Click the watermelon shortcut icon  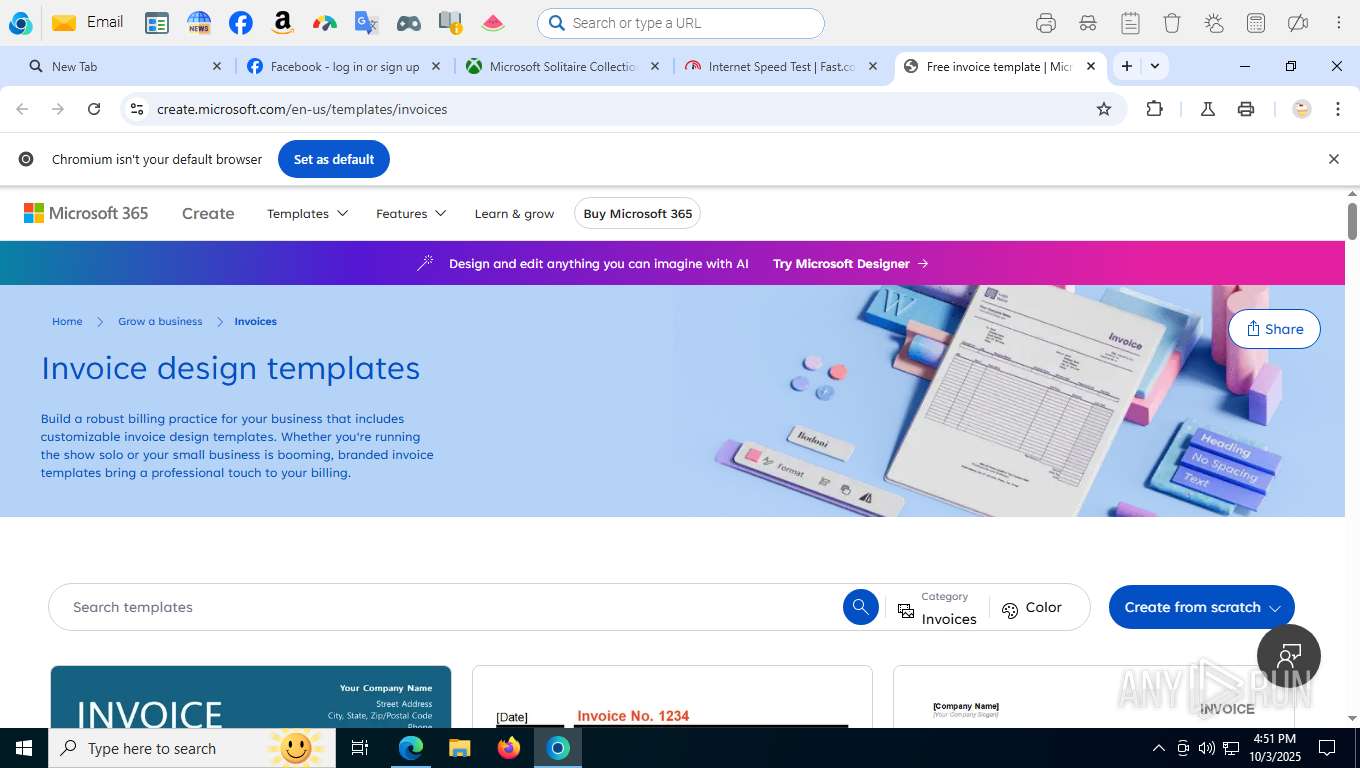[x=493, y=23]
